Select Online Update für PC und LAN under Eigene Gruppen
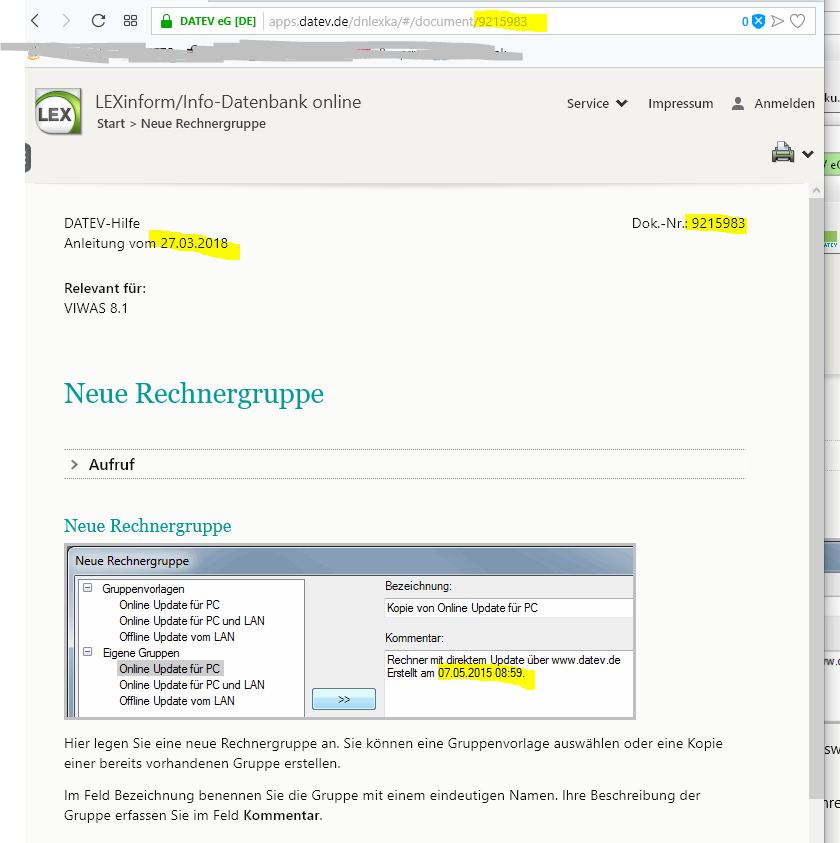 pos(192,685)
